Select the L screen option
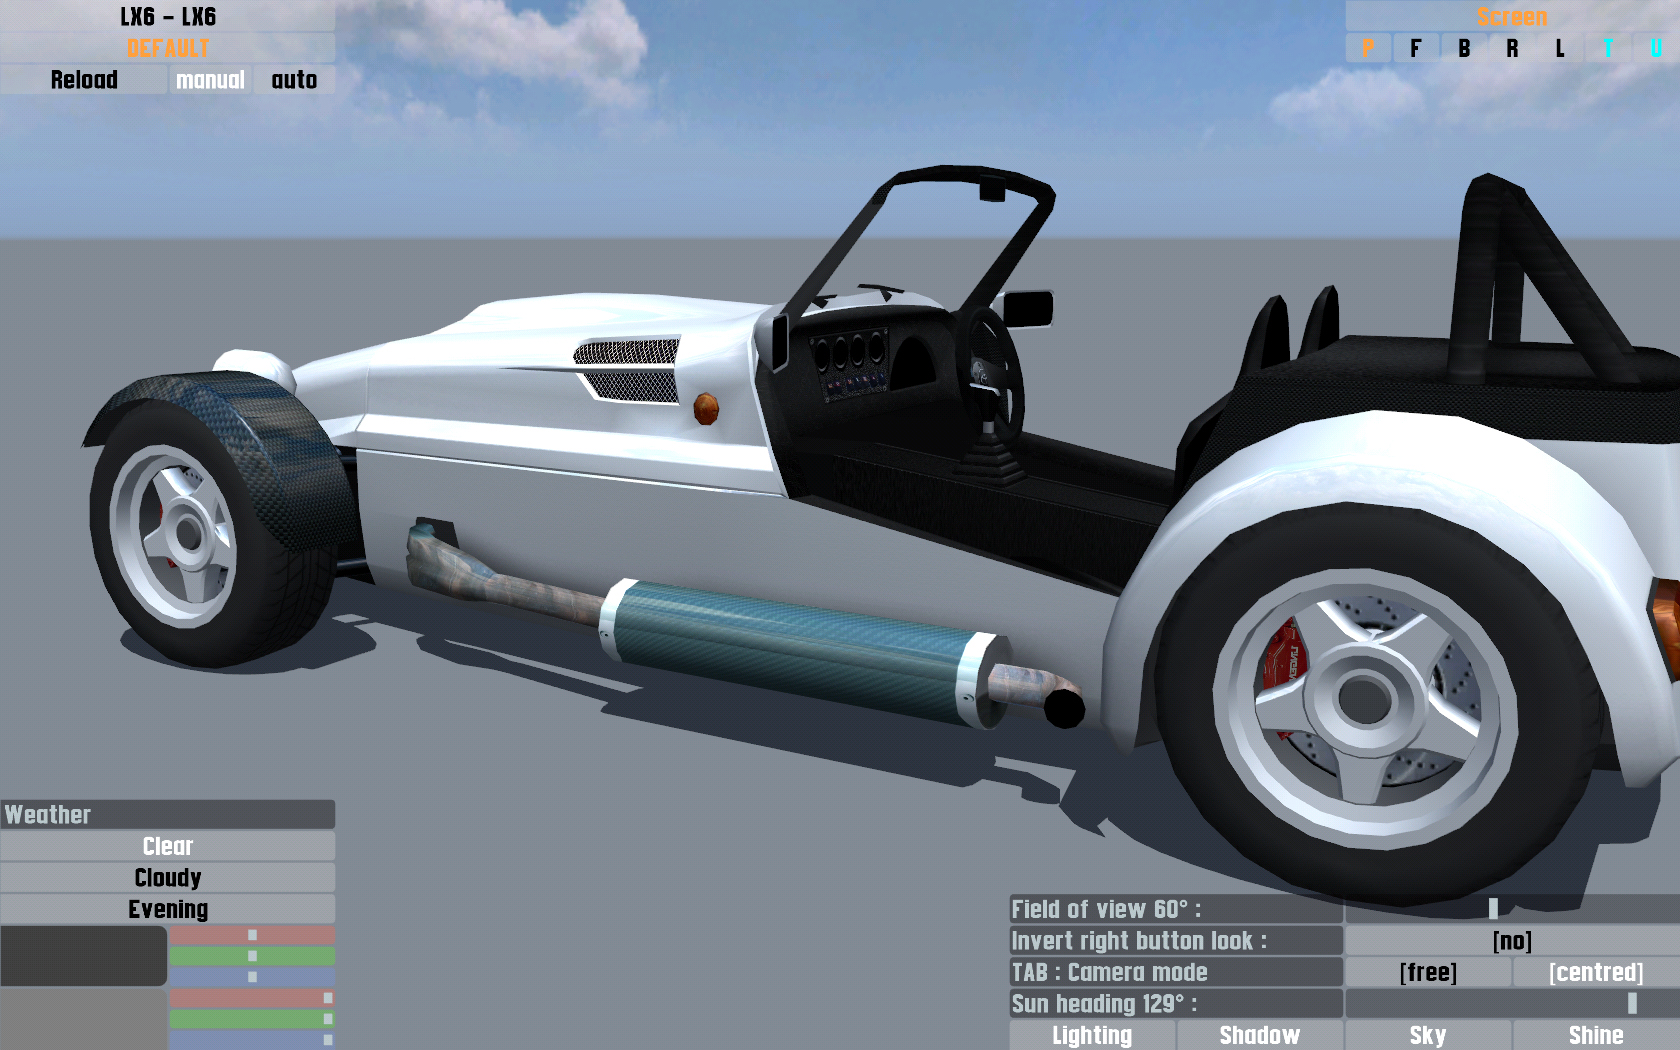This screenshot has width=1680, height=1050. pos(1560,48)
